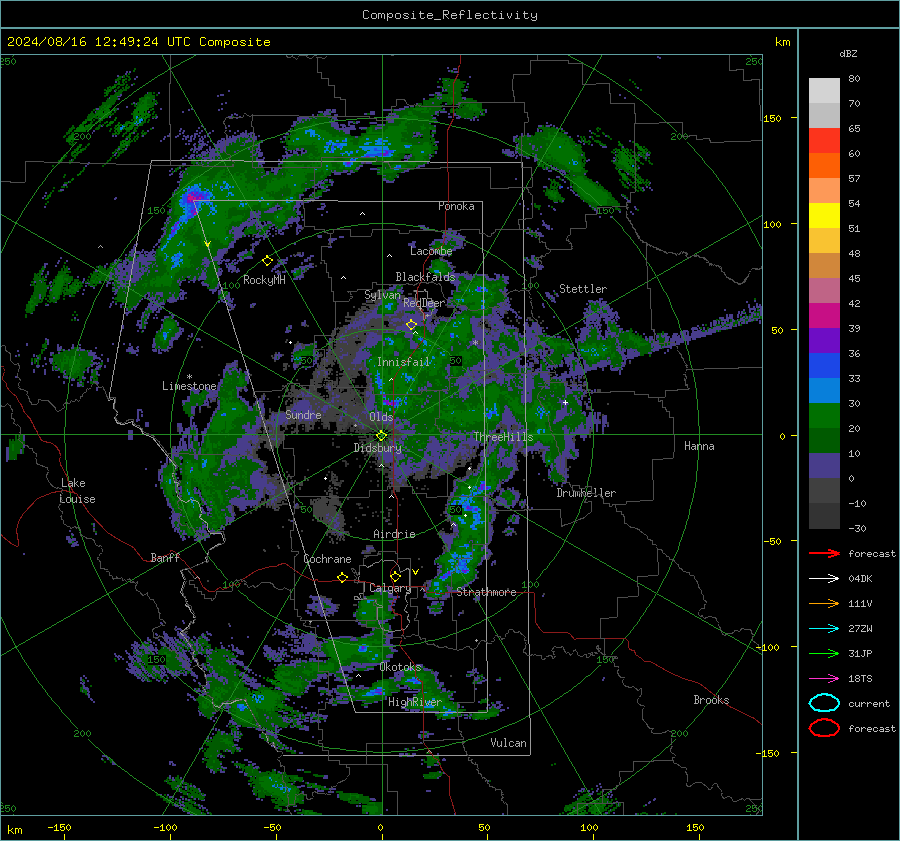Click the ThreeHills label

(x=503, y=437)
